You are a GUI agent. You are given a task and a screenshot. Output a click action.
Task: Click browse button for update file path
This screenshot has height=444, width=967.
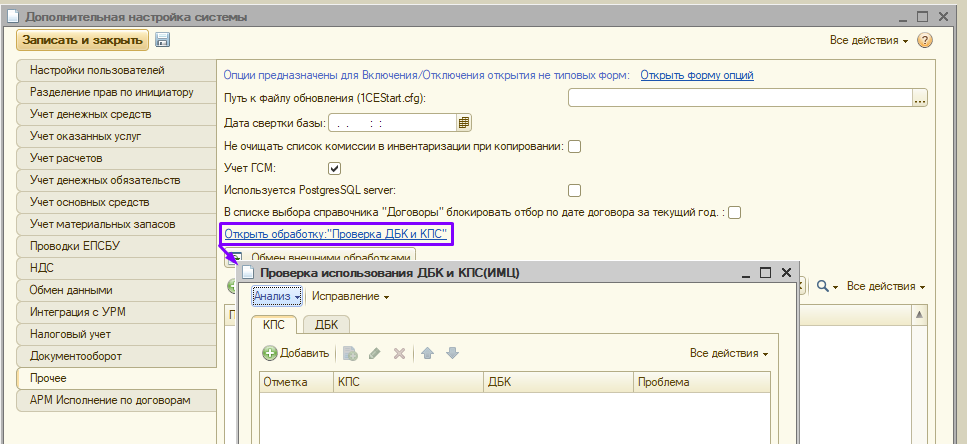tap(920, 98)
